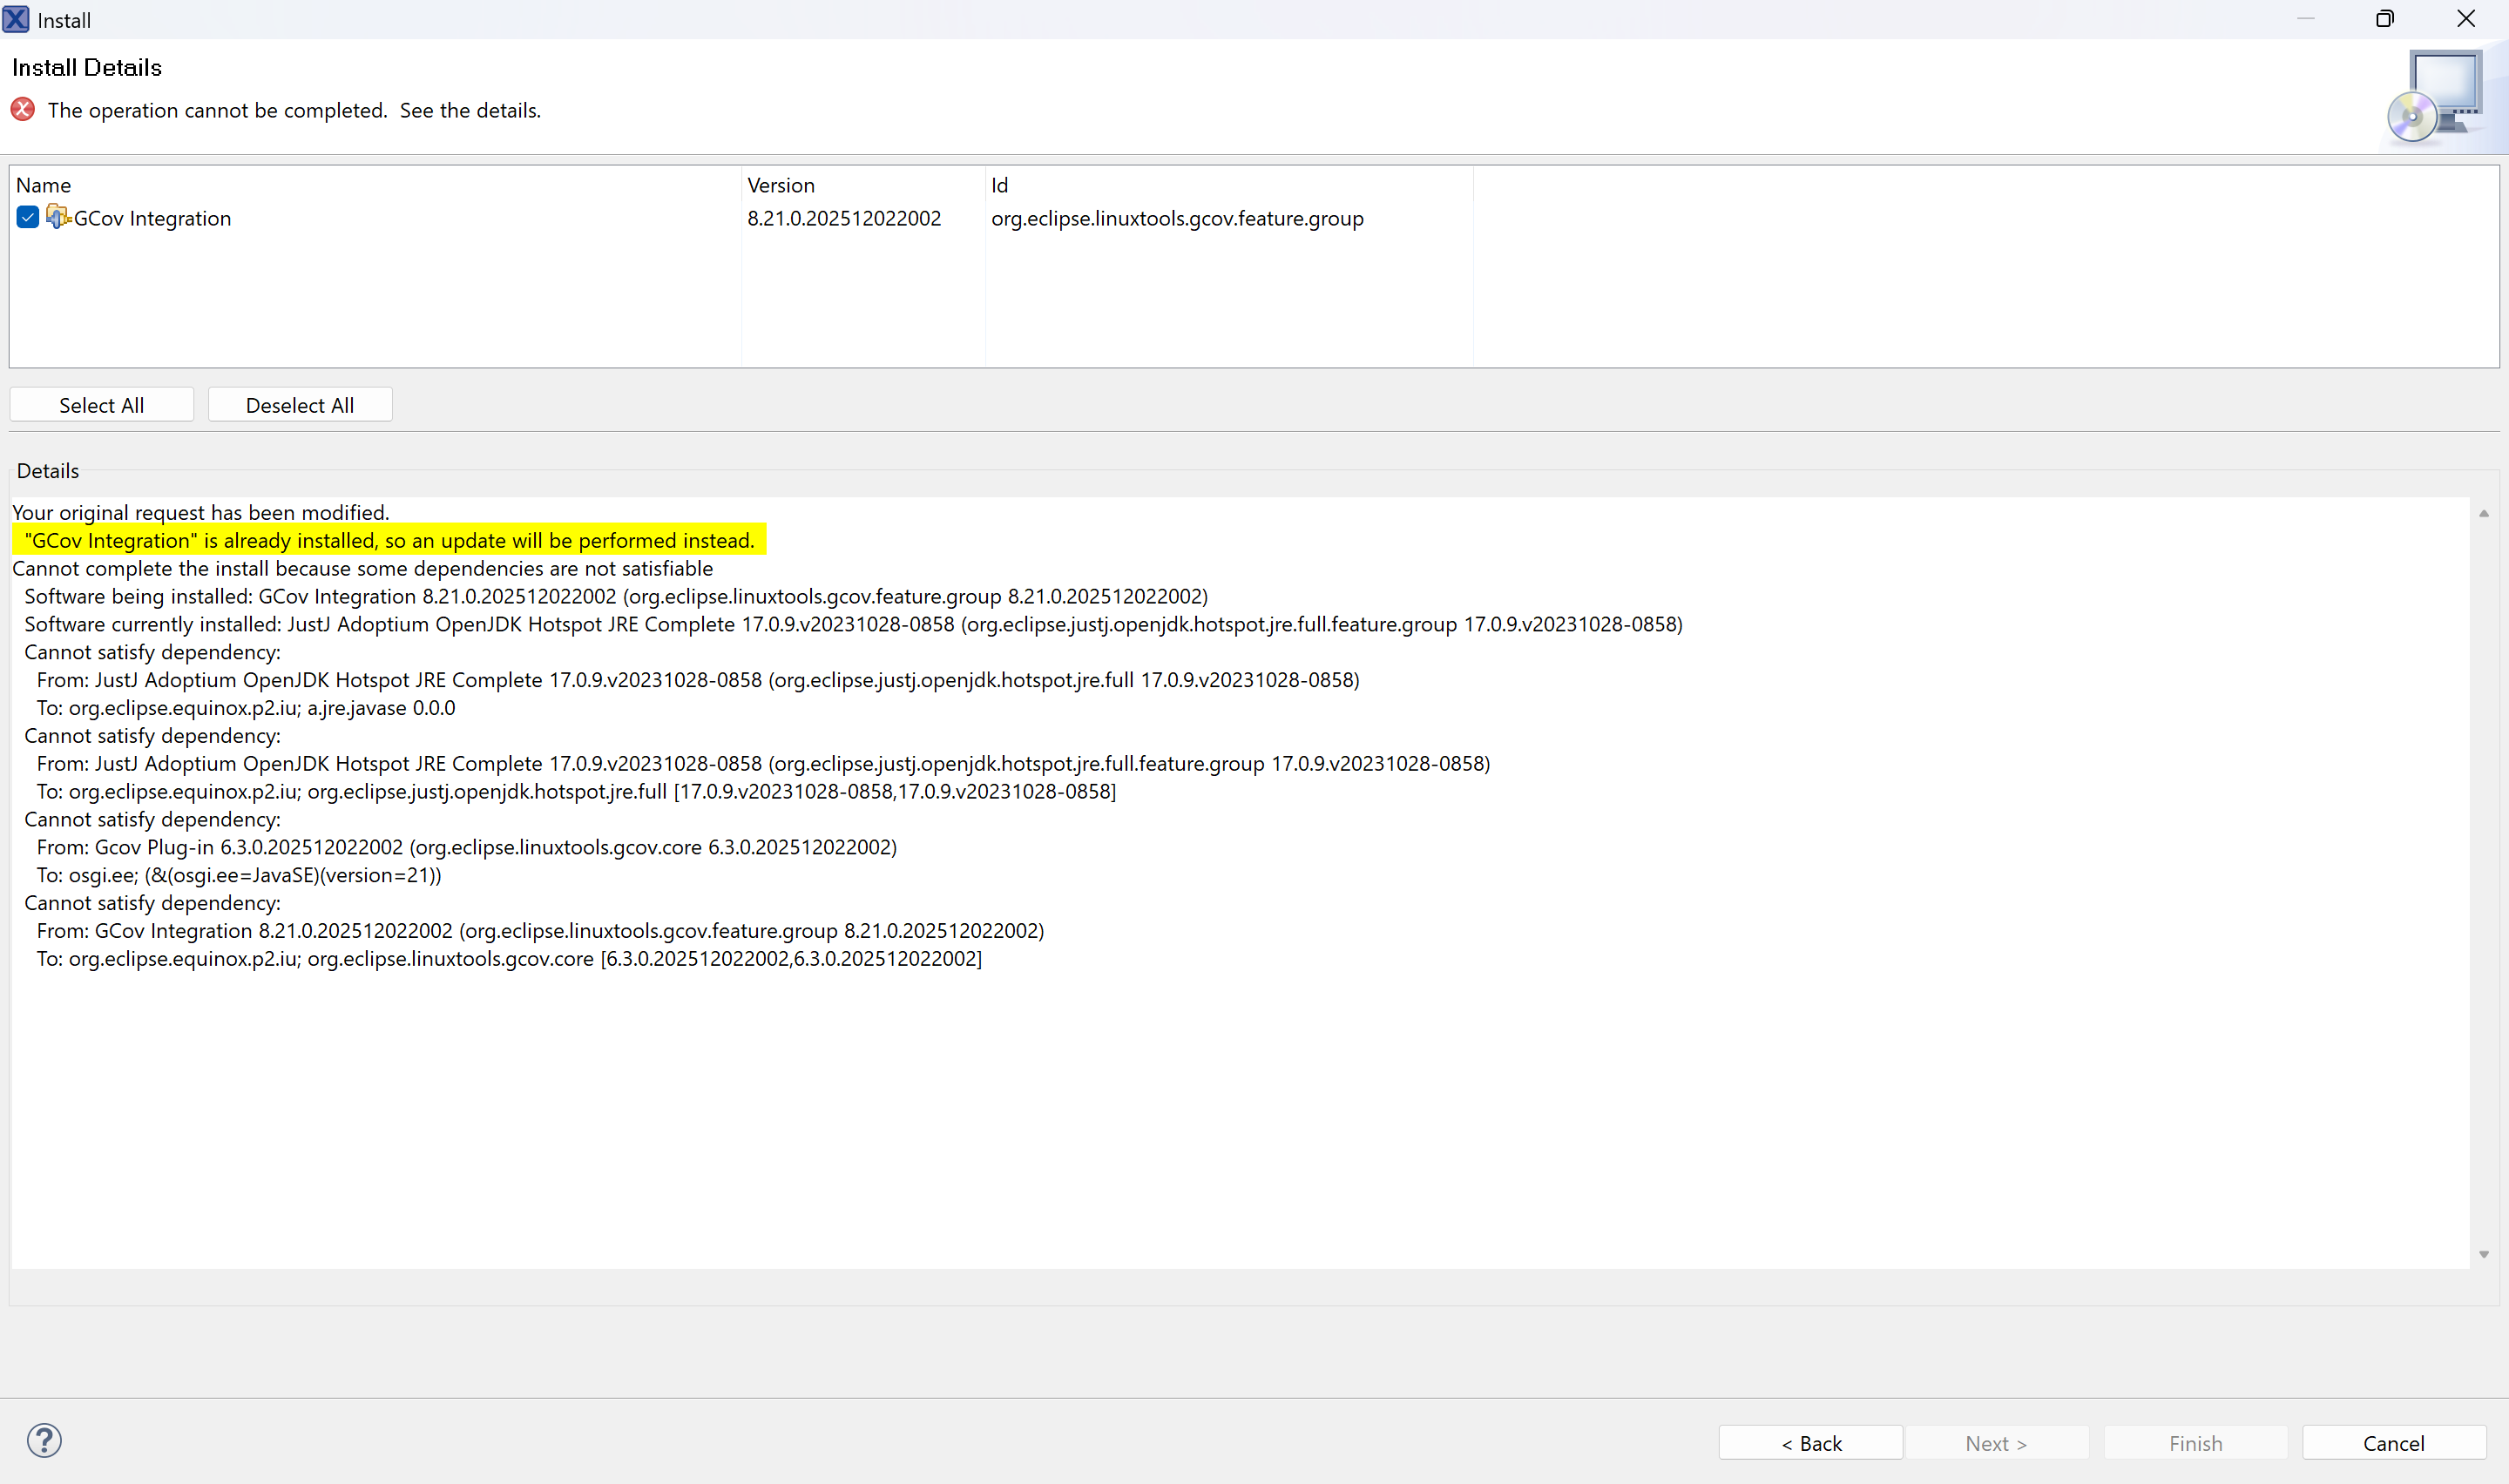Viewport: 2509px width, 1484px height.
Task: Click the GCov Integration feature icon
Action: pyautogui.click(x=58, y=217)
